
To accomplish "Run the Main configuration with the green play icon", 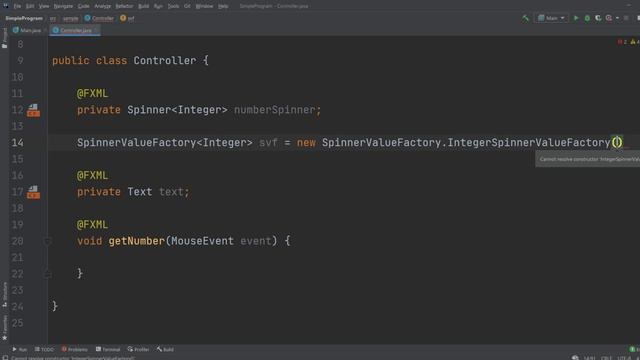I will [576, 18].
